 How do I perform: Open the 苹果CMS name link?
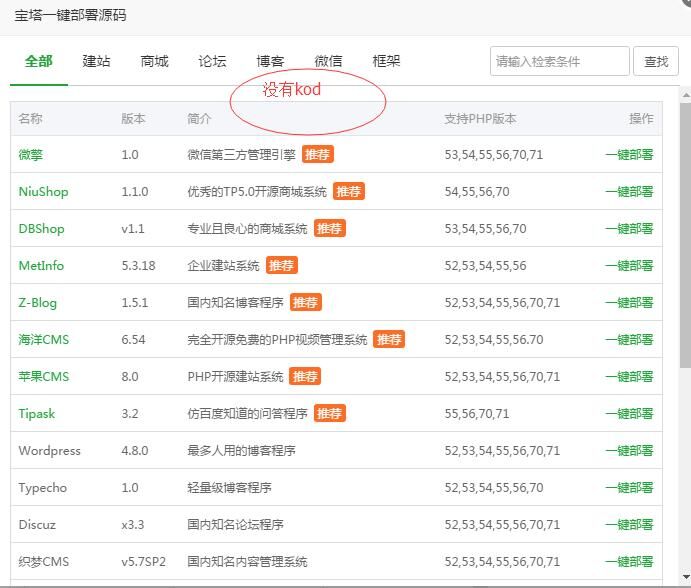click(x=44, y=377)
